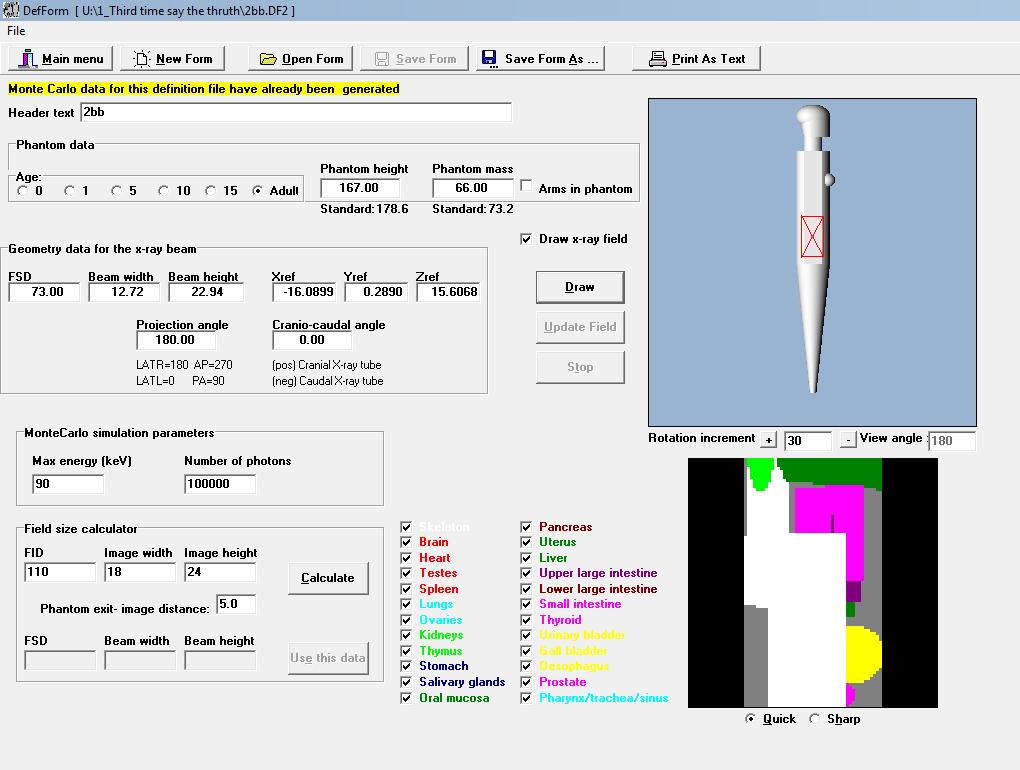
Task: Click the Max energy keV field
Action: (68, 484)
